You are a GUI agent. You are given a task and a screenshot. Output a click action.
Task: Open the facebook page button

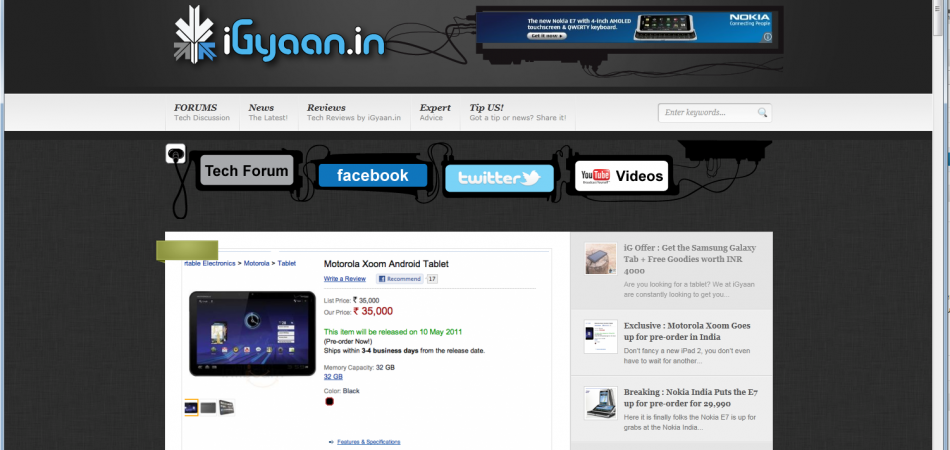(372, 176)
